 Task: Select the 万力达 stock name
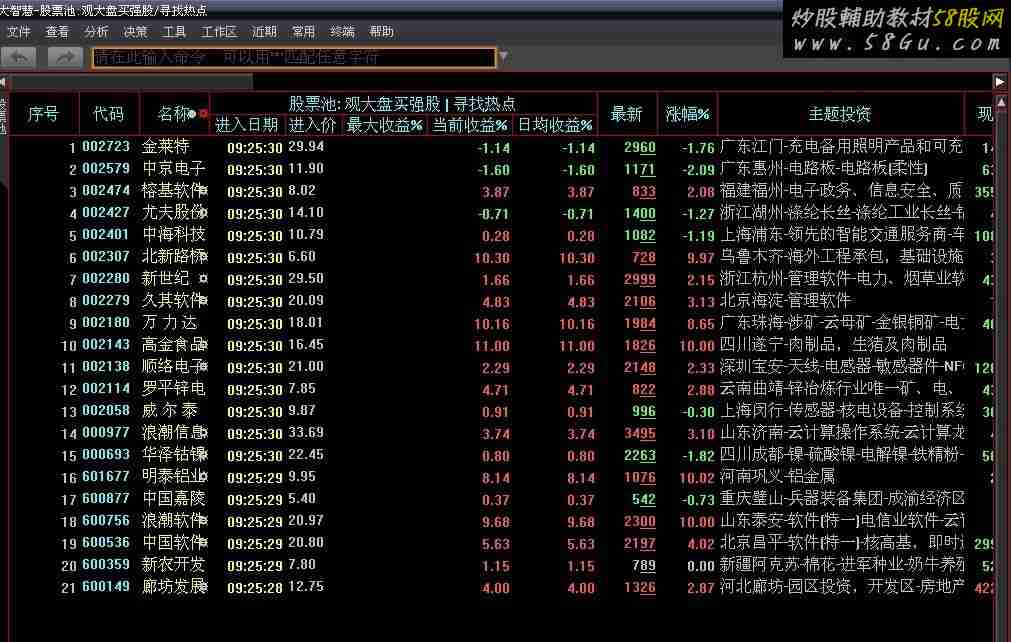(x=170, y=323)
